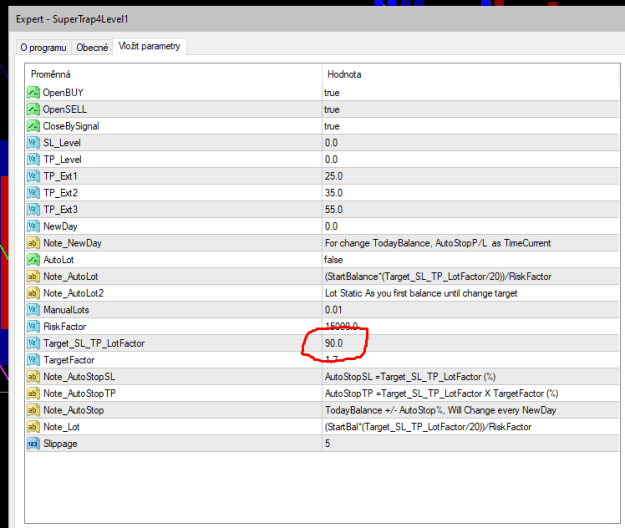The width and height of the screenshot is (625, 528).
Task: Select the SL_Level variable name
Action: pyautogui.click(x=62, y=143)
